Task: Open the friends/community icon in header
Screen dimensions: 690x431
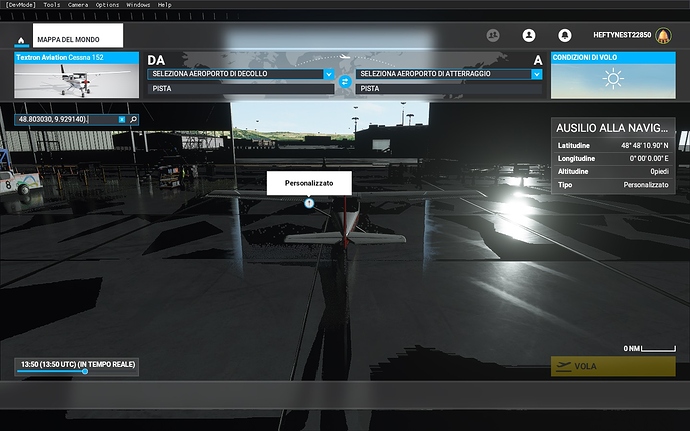Action: 493,35
